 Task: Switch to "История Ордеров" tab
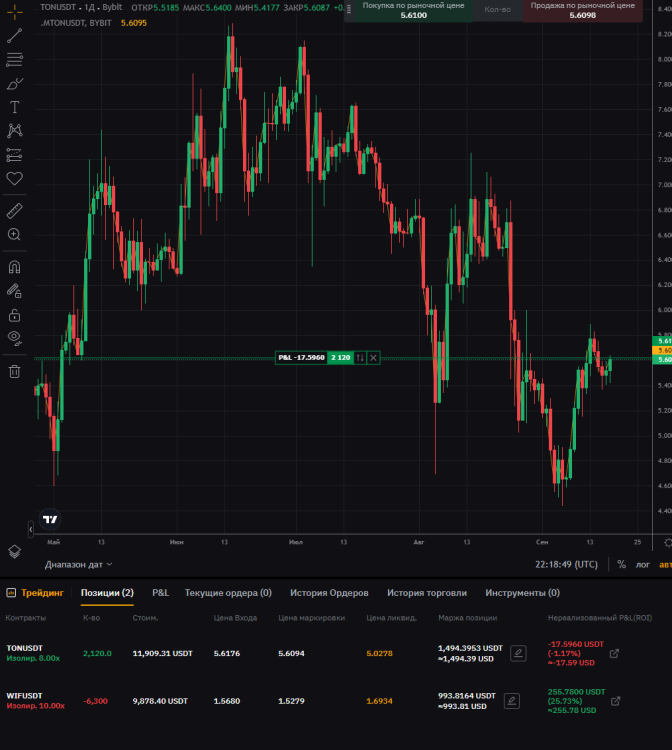329,593
